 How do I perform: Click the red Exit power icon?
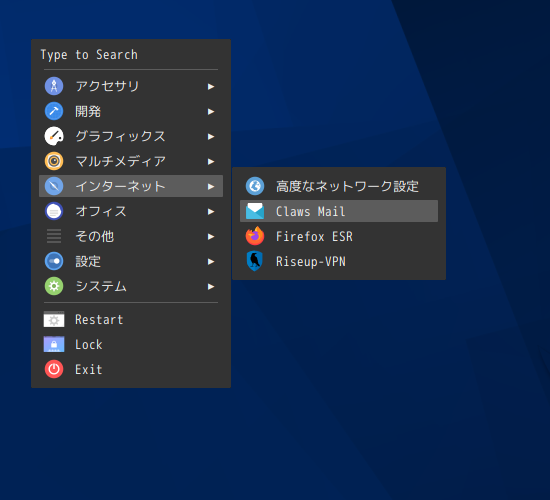click(x=54, y=369)
